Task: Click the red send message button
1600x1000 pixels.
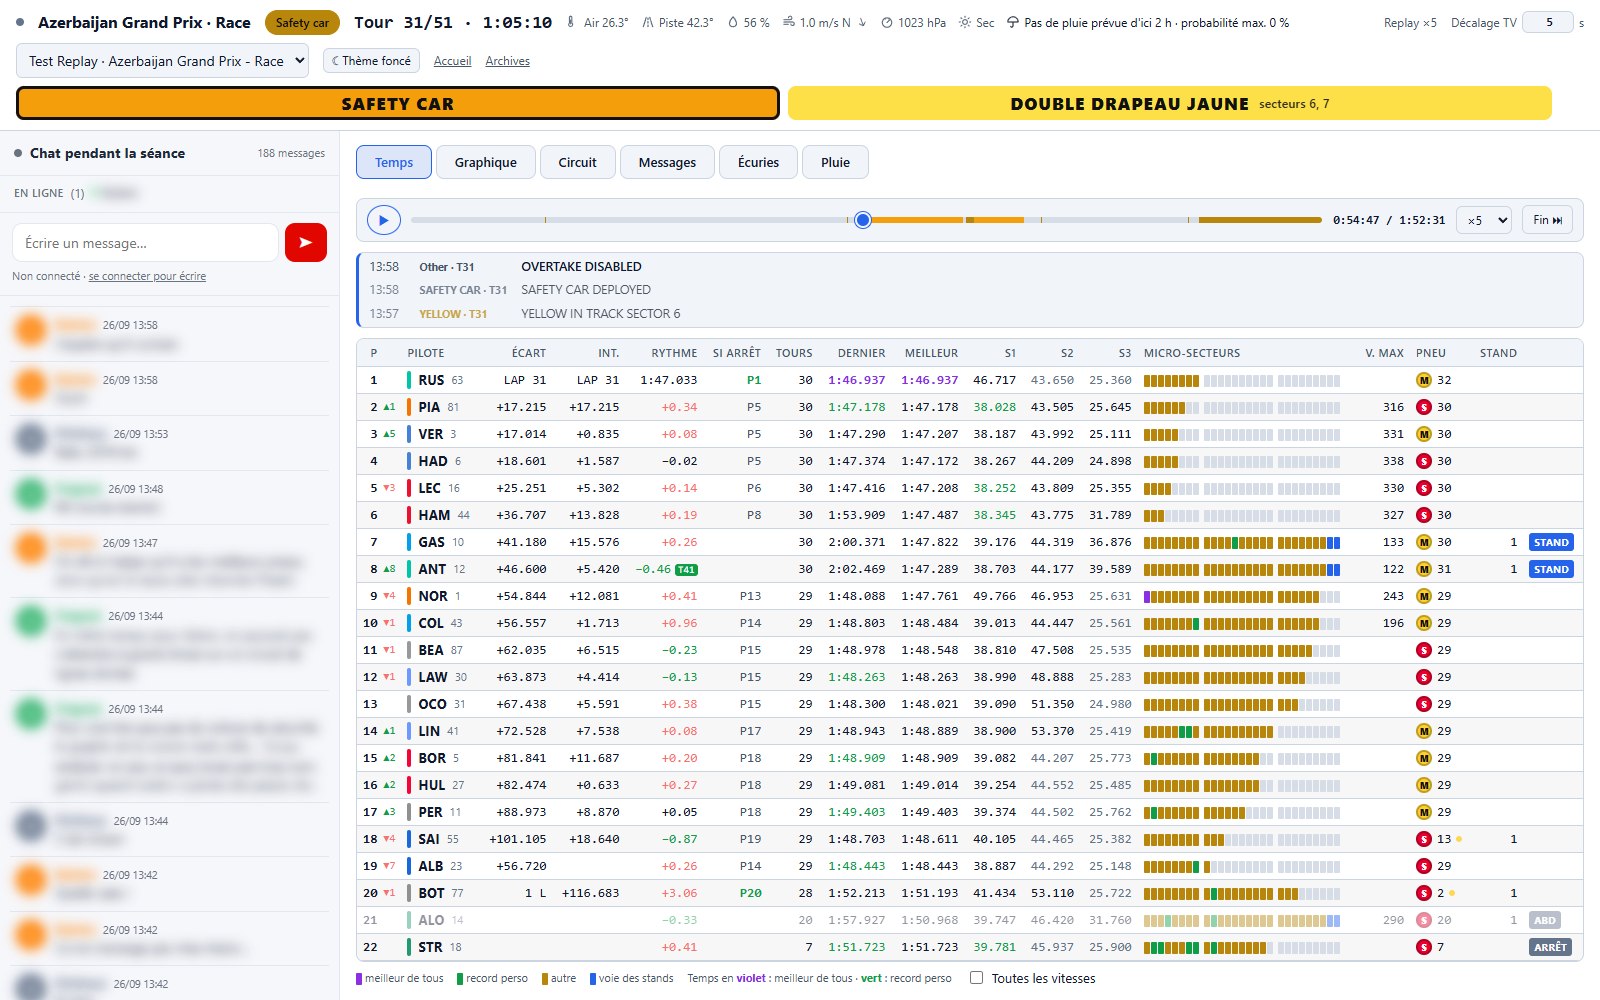Action: (306, 243)
